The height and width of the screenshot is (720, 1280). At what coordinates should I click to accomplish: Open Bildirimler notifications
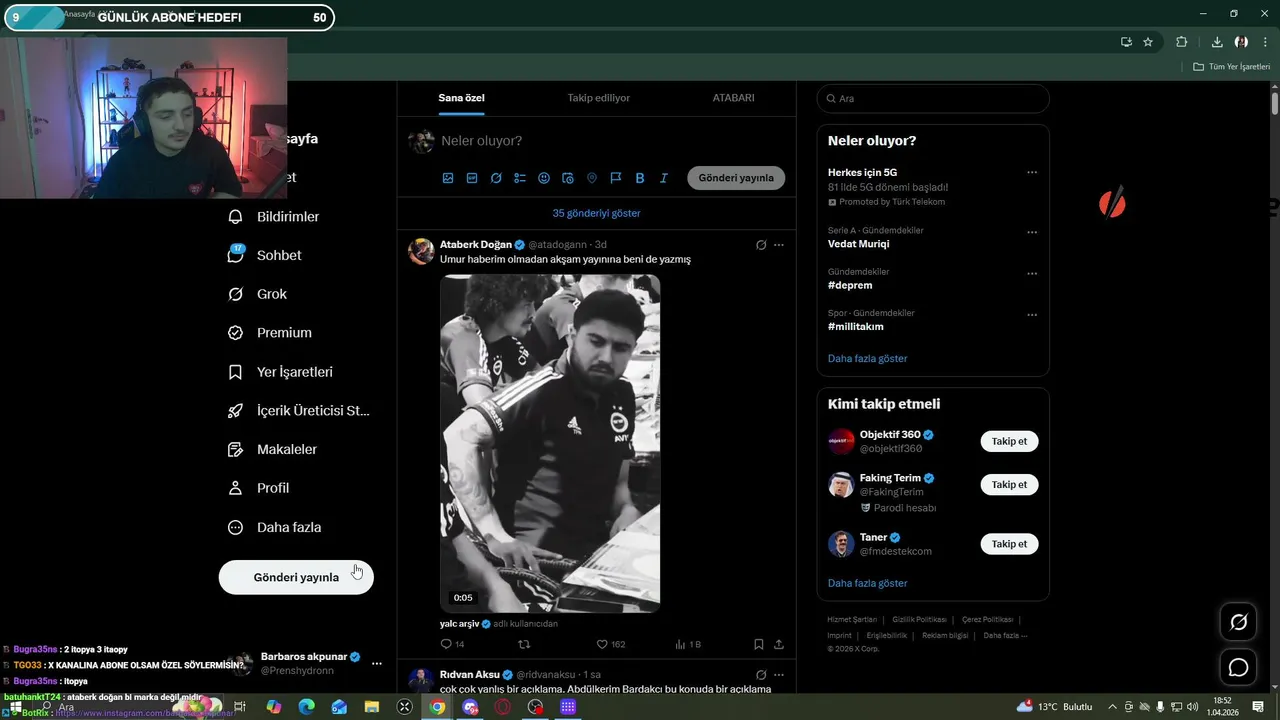[x=274, y=217]
